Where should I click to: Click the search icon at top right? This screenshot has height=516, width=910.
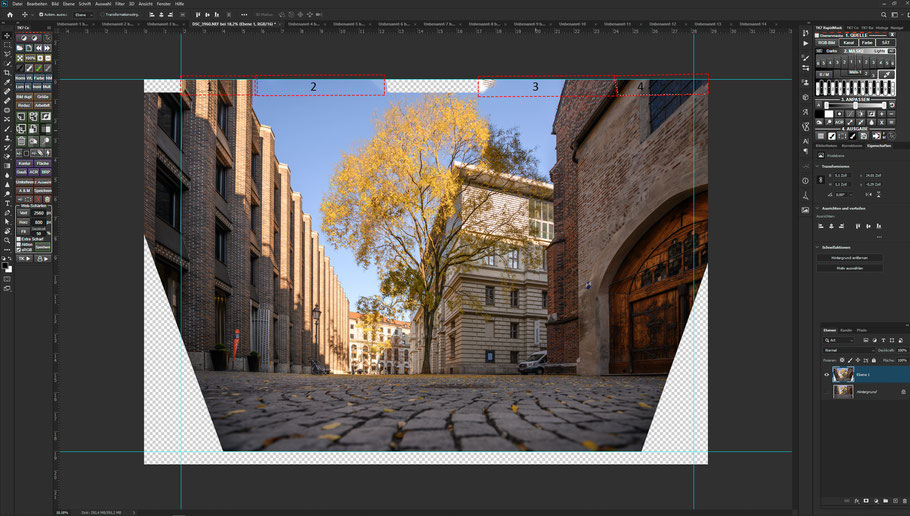point(885,15)
